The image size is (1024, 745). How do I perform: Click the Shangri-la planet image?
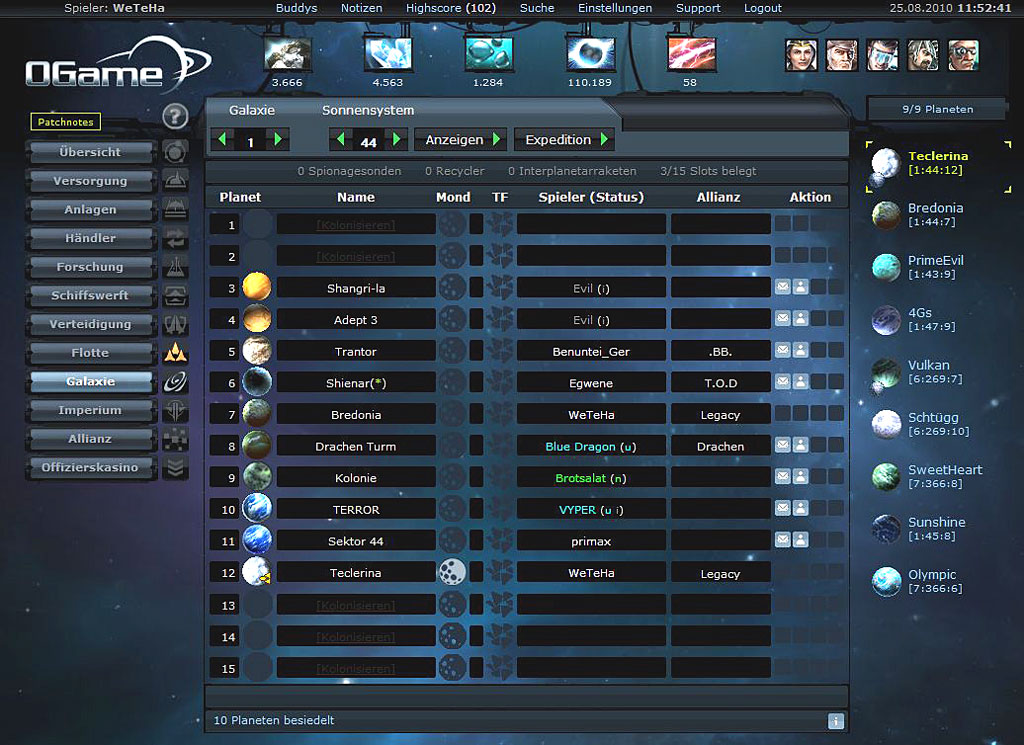pyautogui.click(x=257, y=287)
